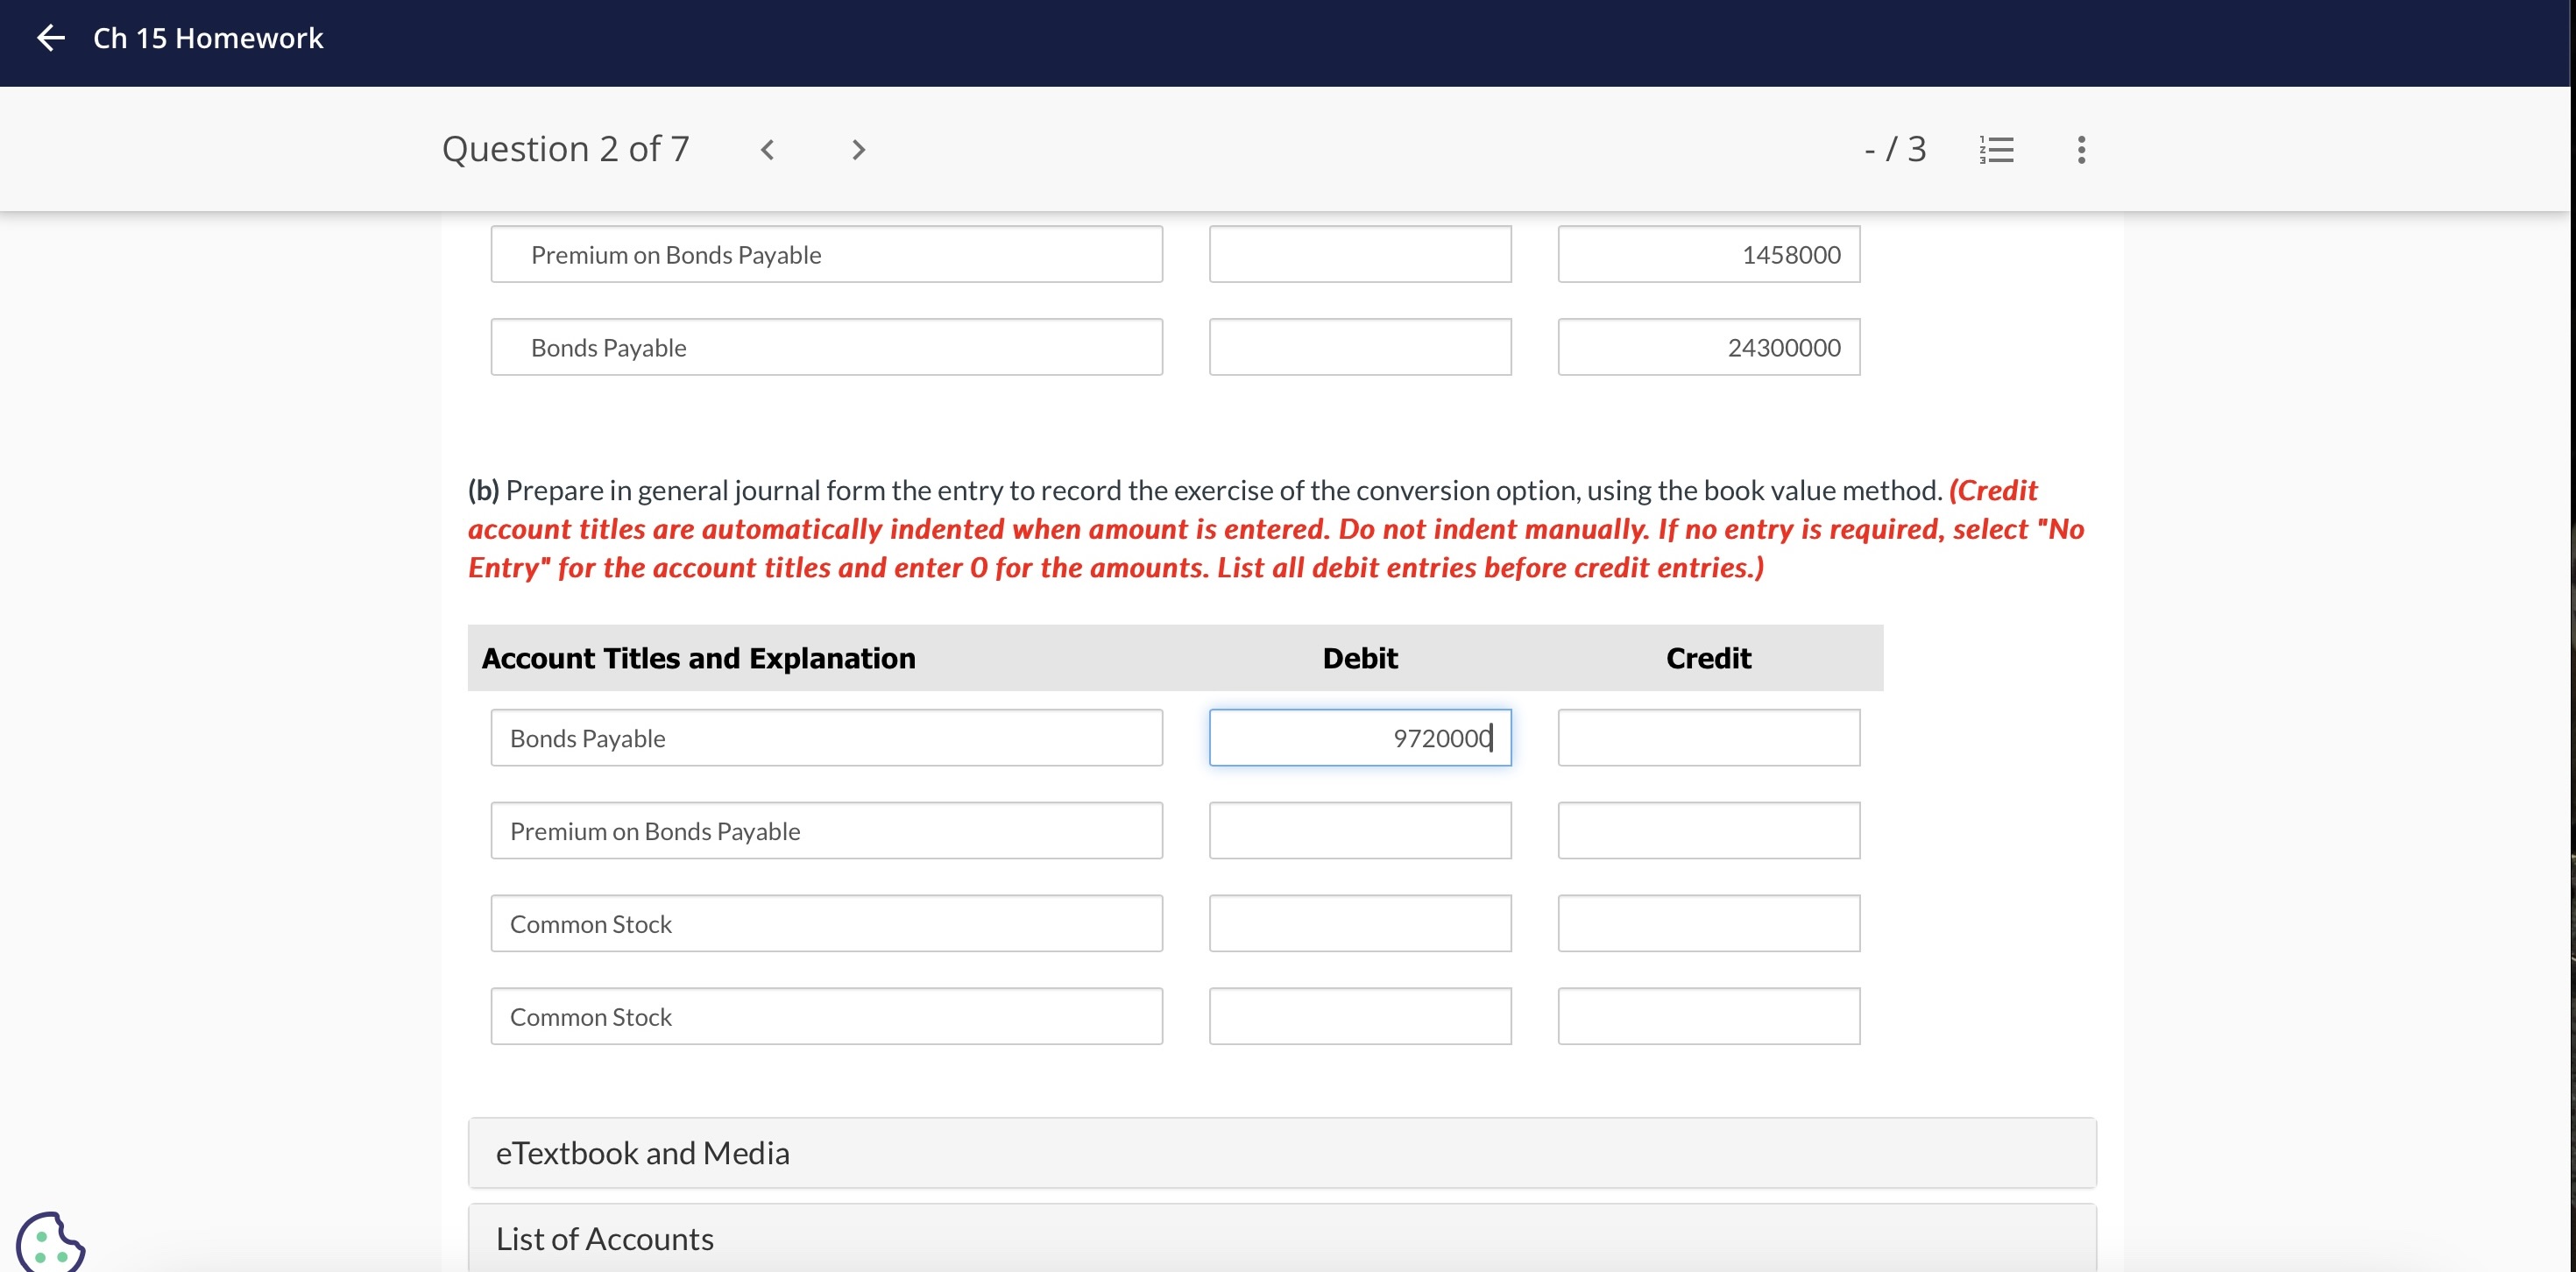Click debit field for Premium on Bonds Payable in part (b)
This screenshot has height=1272, width=2576.
coord(1359,831)
